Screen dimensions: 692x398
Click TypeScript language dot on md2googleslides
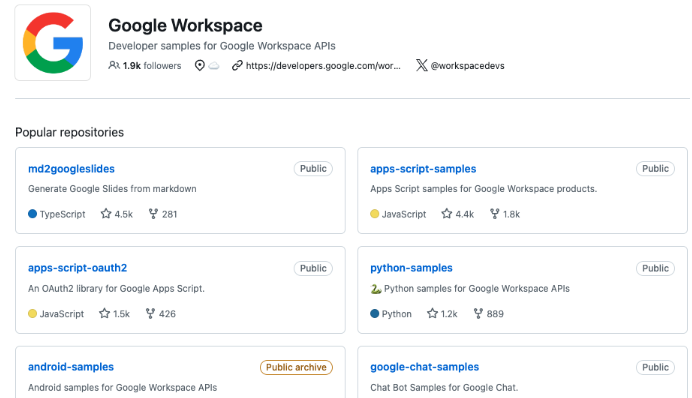click(x=32, y=214)
